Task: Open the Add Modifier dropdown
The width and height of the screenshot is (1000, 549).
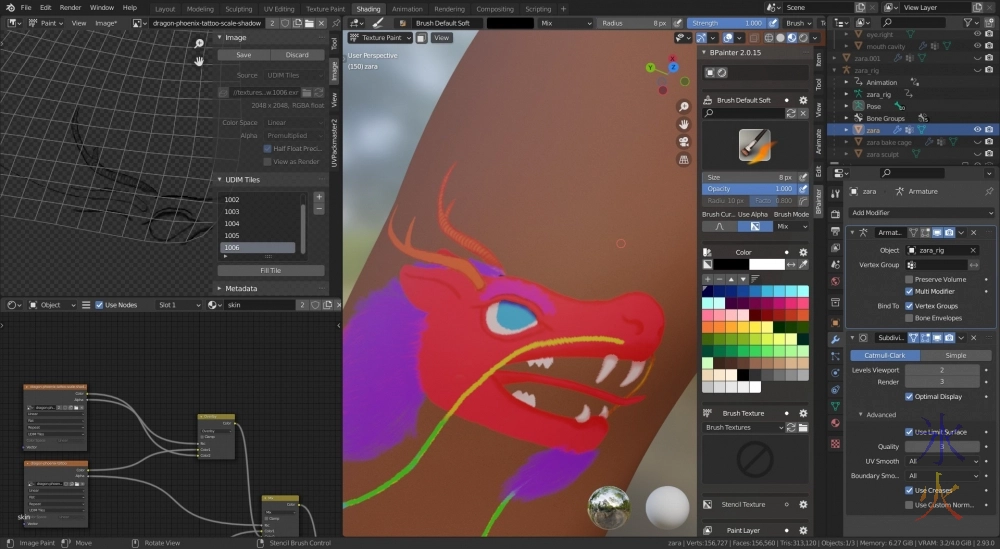Action: pyautogui.click(x=920, y=213)
